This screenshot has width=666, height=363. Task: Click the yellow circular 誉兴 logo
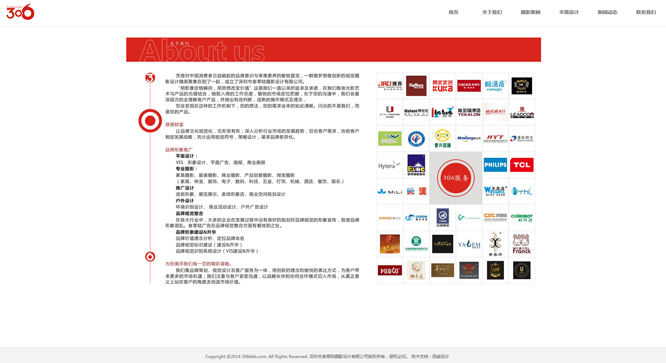[442, 138]
